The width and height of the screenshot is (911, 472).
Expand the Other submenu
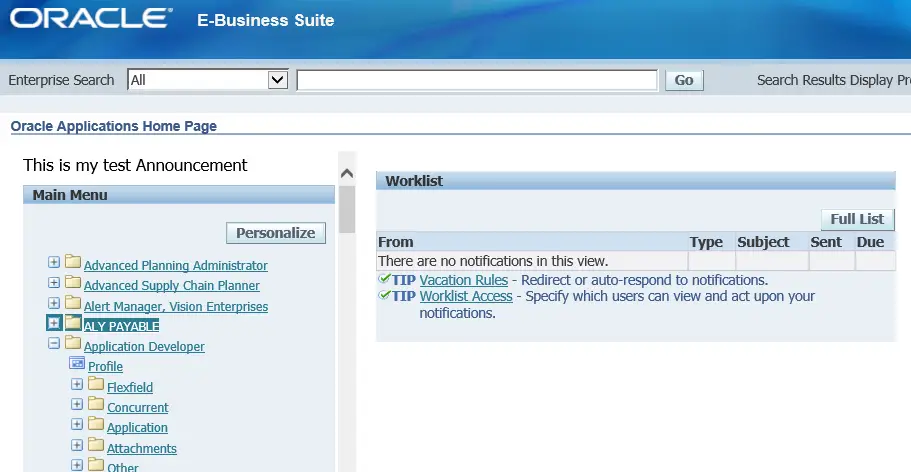[77, 465]
